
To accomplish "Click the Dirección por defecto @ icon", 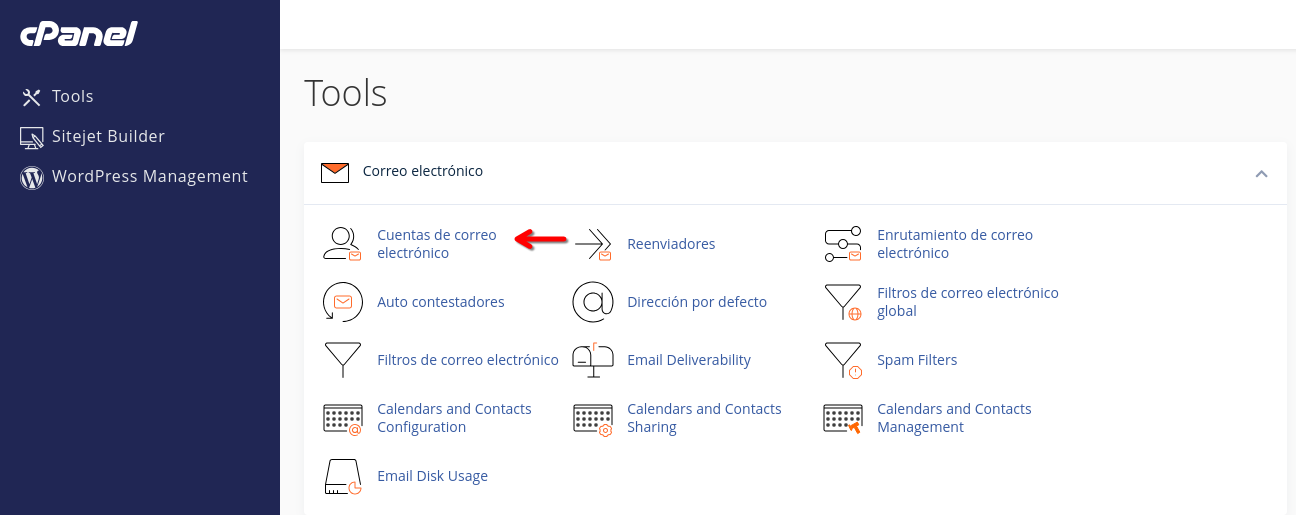I will (592, 302).
